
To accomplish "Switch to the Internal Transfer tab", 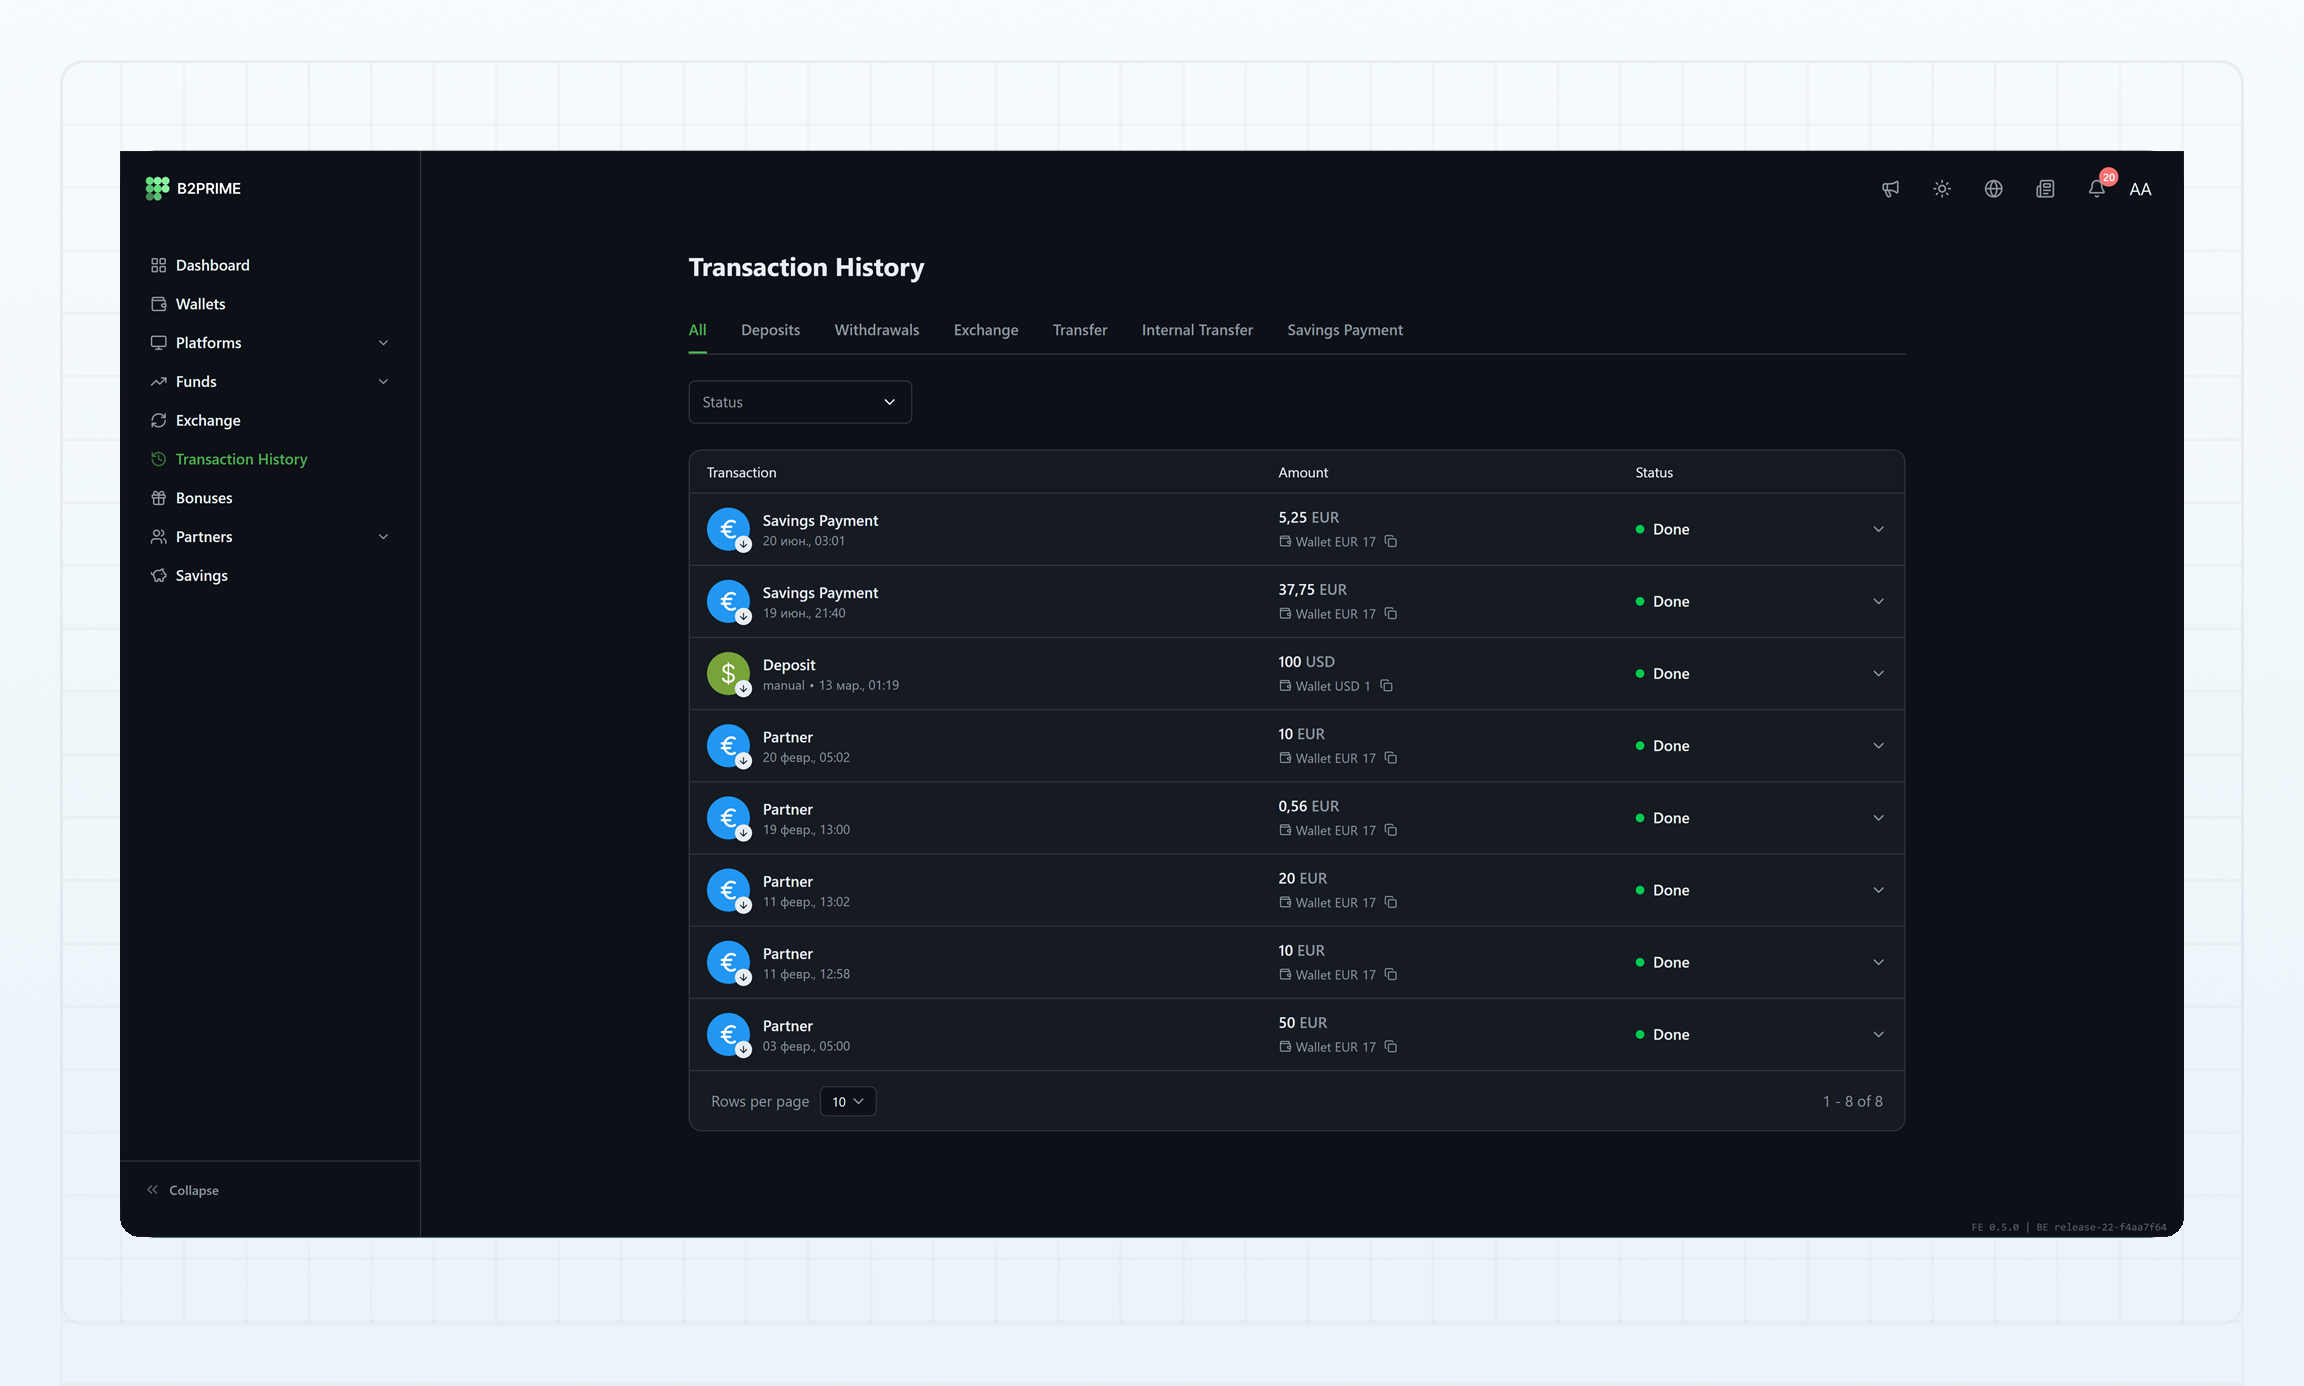I will point(1197,330).
